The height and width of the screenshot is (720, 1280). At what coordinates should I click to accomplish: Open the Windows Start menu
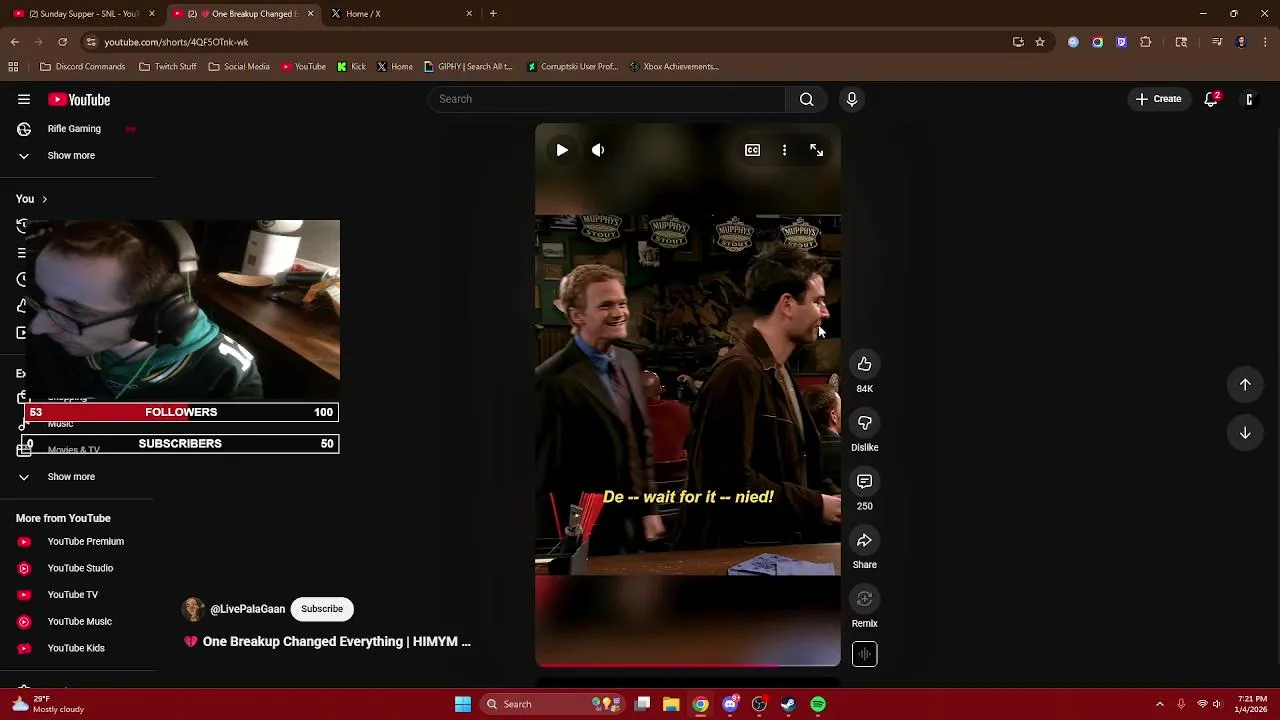point(463,704)
